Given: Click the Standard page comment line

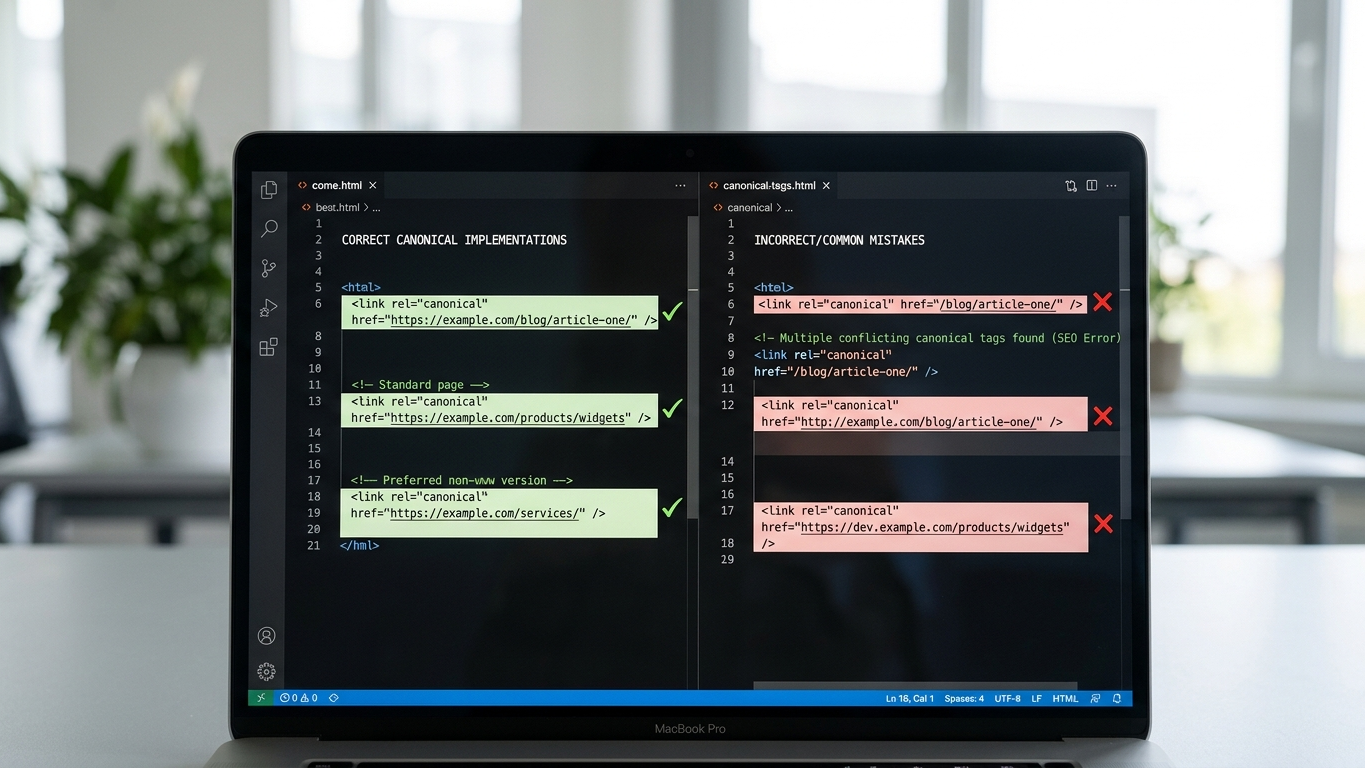Looking at the screenshot, I should click(x=420, y=385).
